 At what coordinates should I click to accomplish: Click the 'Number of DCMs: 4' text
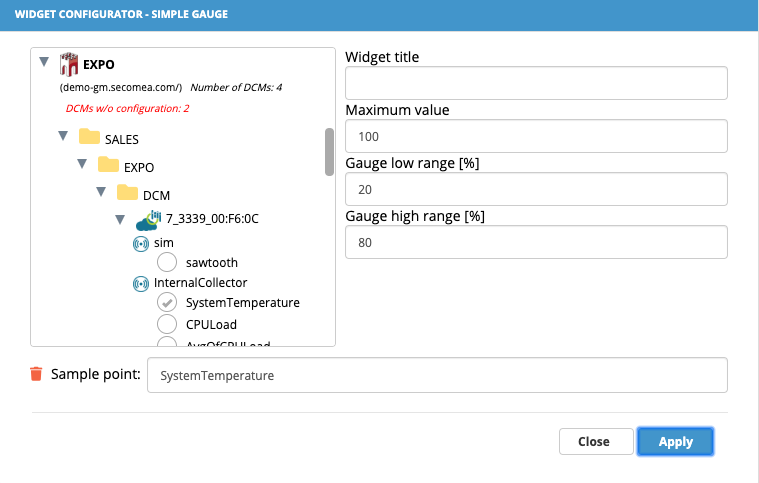[x=236, y=88]
